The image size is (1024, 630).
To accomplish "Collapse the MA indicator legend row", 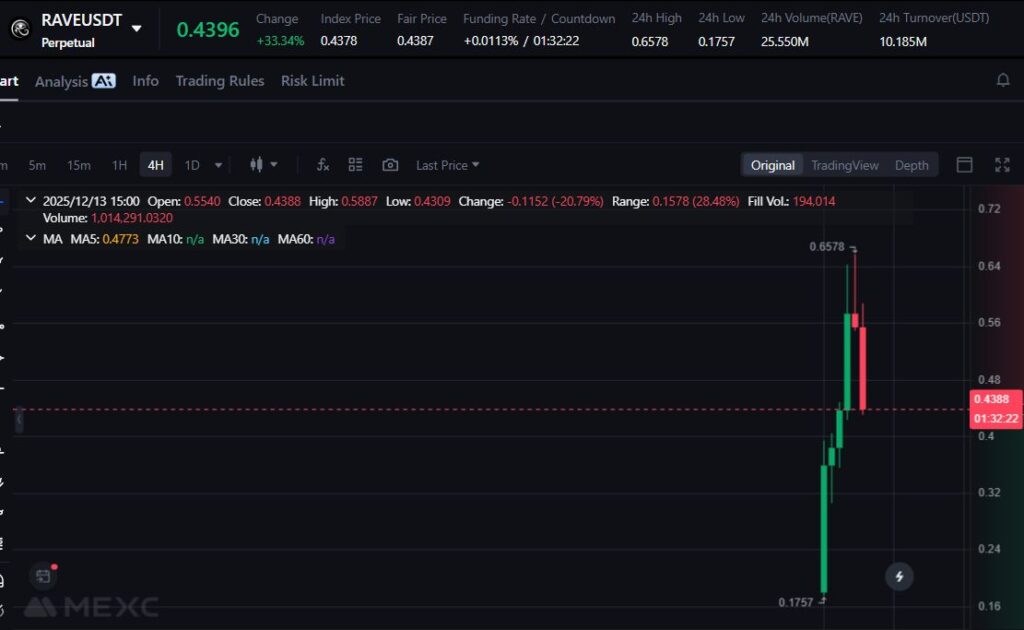I will 30,239.
